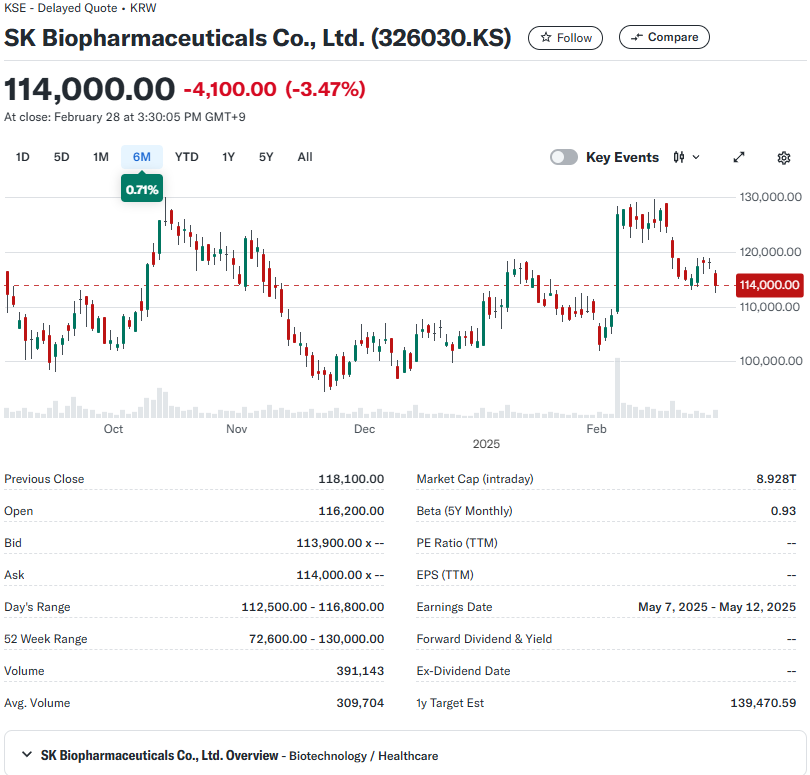
Task: Click the 114,000.00 current price label on chart
Action: (769, 285)
